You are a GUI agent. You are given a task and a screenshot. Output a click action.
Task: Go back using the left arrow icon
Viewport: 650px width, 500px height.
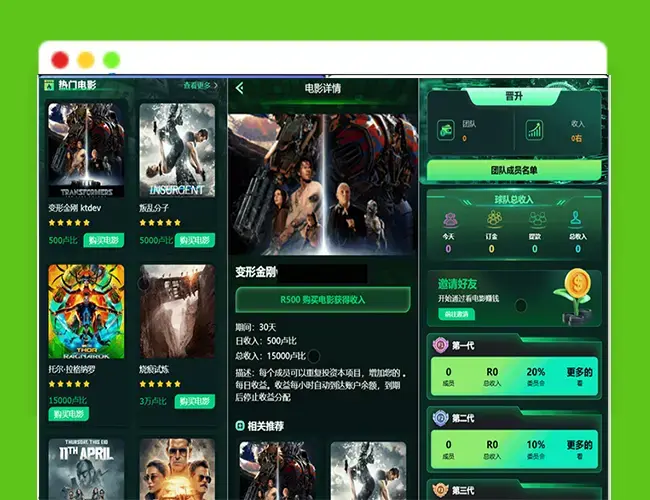click(x=240, y=88)
